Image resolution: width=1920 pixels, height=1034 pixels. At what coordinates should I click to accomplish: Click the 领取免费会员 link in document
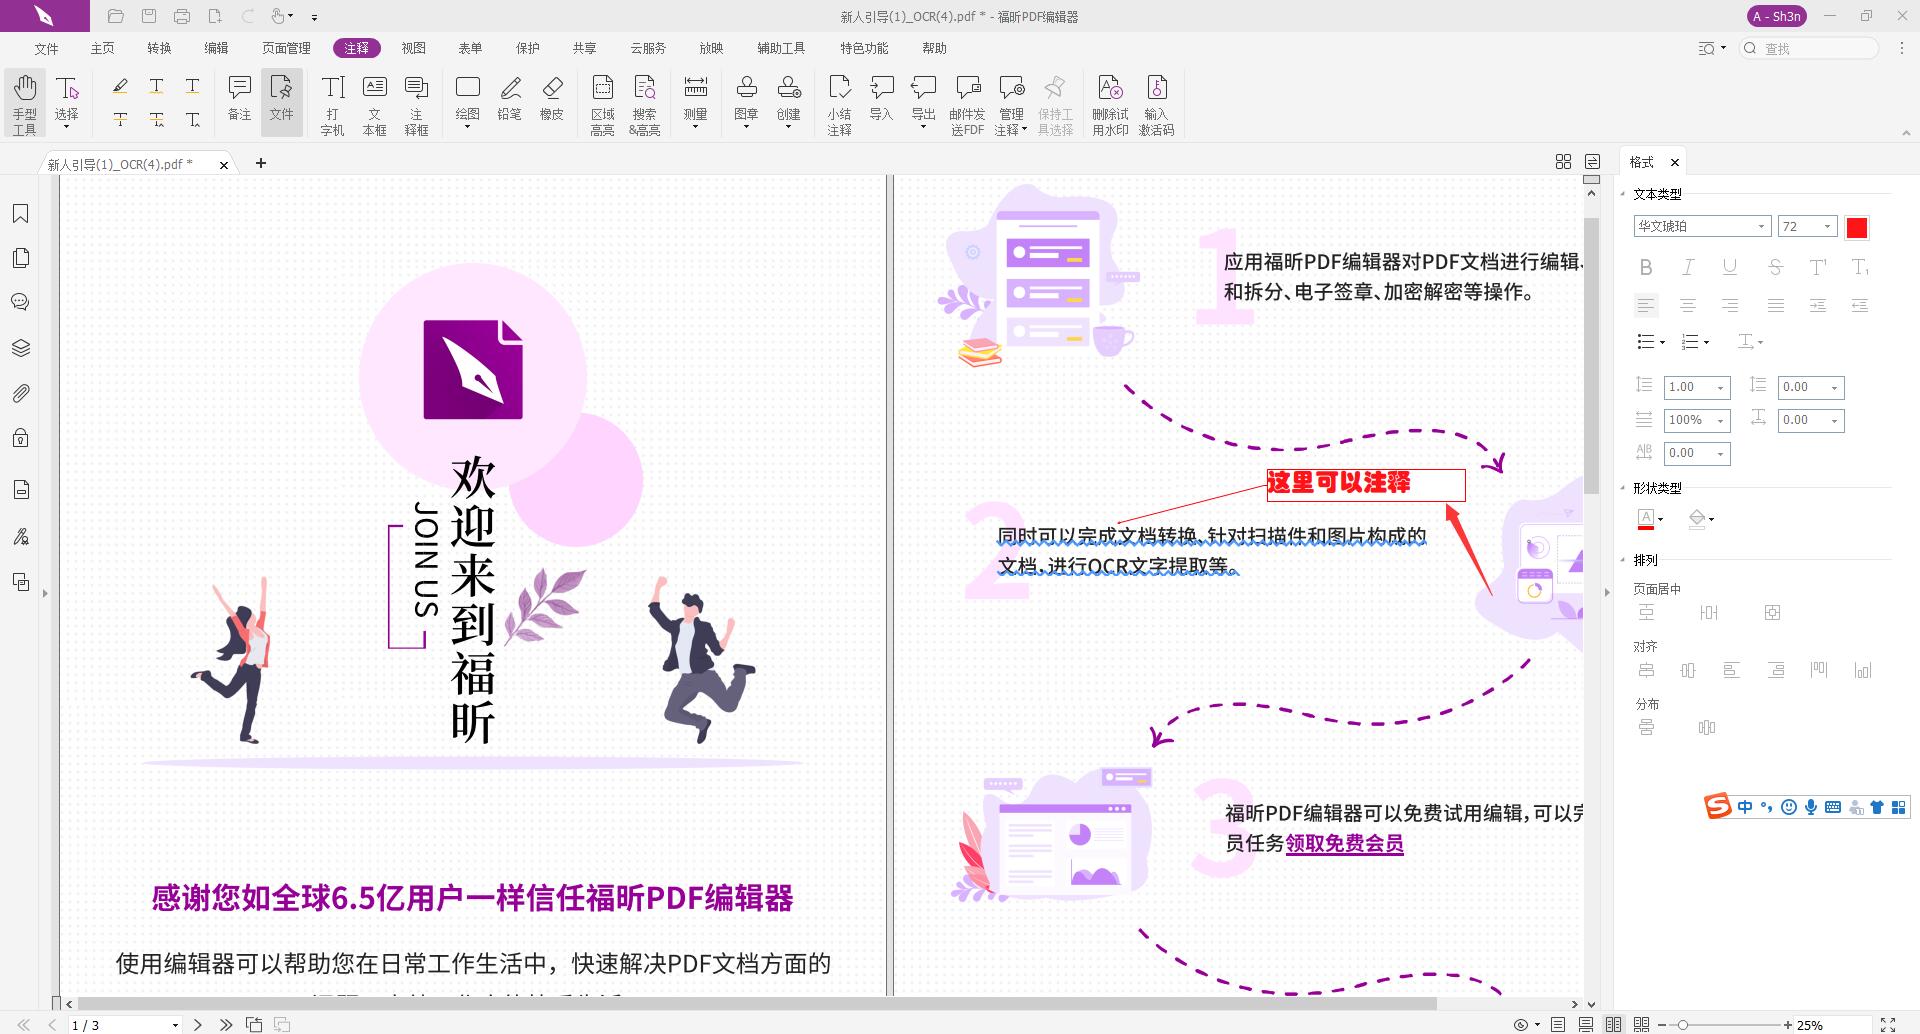point(1343,843)
